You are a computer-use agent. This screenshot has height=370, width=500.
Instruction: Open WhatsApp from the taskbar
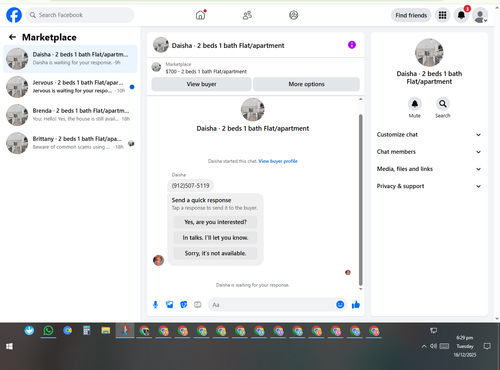(48, 331)
